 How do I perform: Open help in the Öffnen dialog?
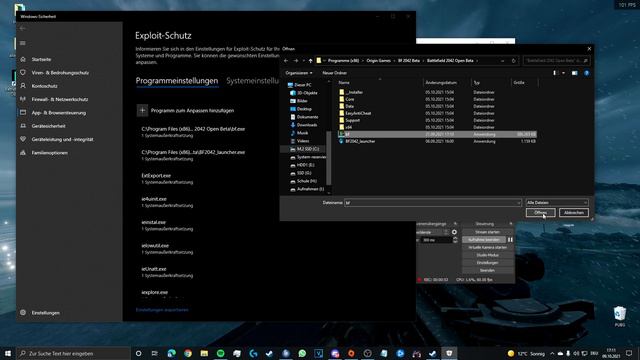pos(587,73)
